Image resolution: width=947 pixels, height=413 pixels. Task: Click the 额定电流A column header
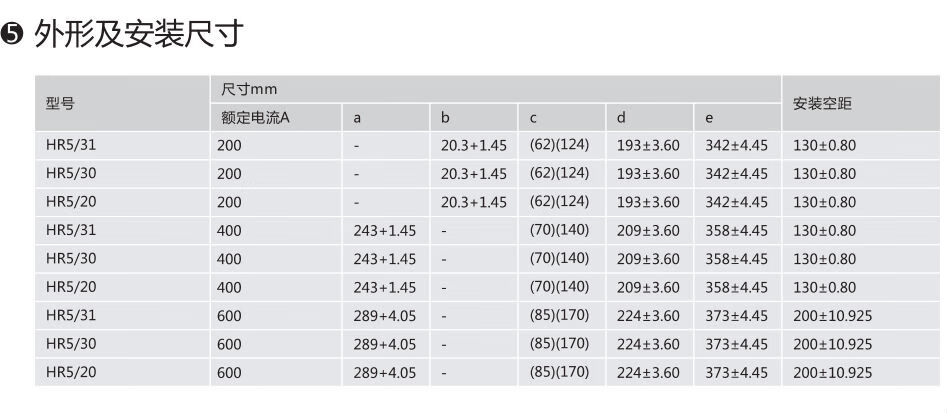[x=255, y=117]
